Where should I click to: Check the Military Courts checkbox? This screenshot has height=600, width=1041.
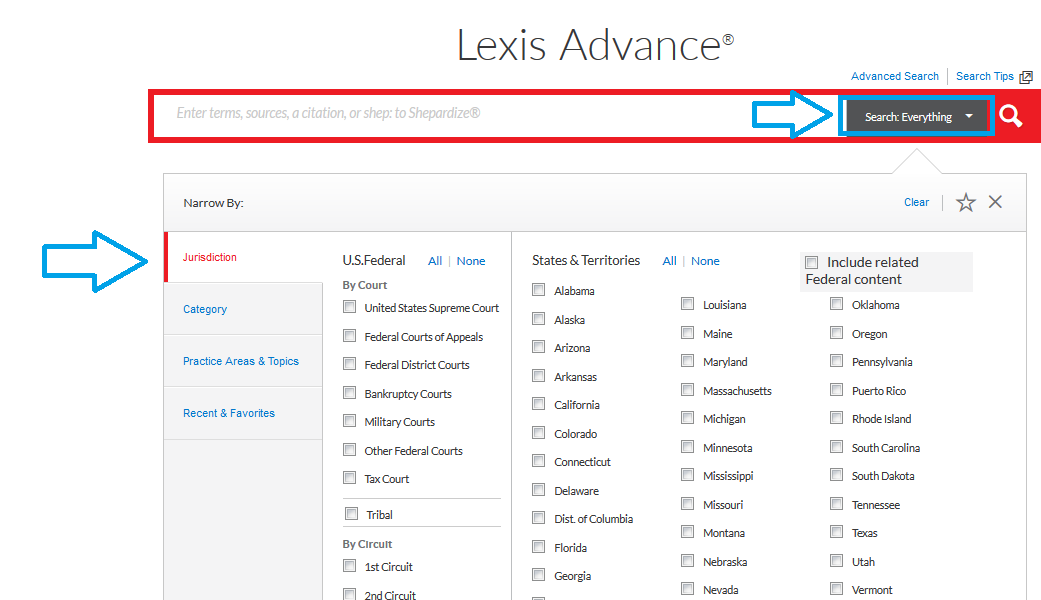coord(349,422)
